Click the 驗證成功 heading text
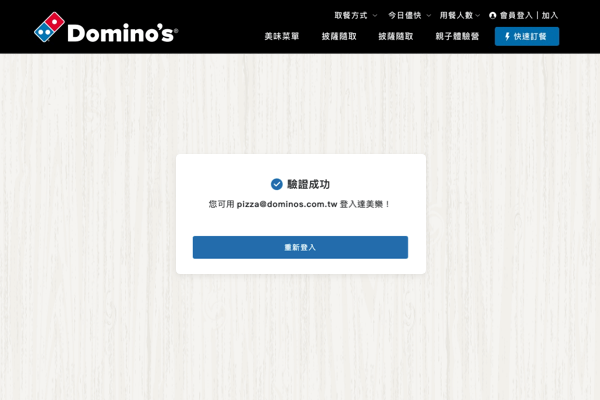 (x=308, y=184)
